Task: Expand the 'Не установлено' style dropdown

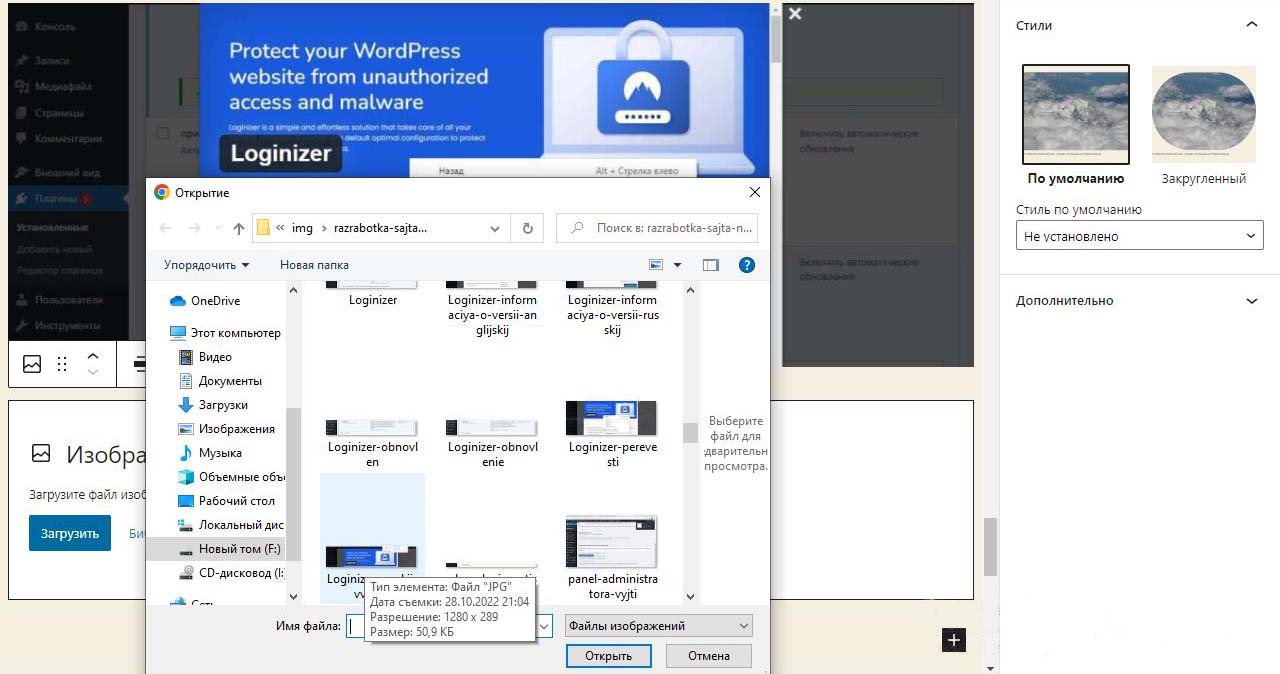Action: [1139, 236]
